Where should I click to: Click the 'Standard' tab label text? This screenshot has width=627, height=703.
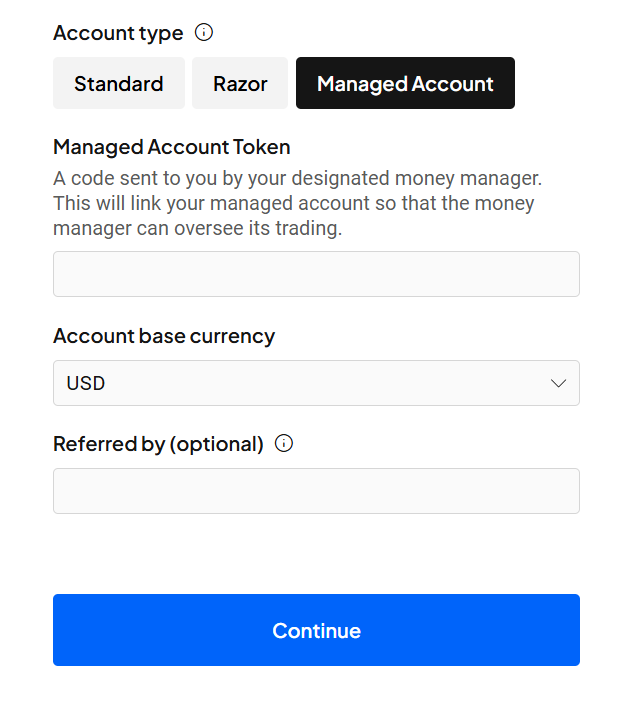(118, 84)
